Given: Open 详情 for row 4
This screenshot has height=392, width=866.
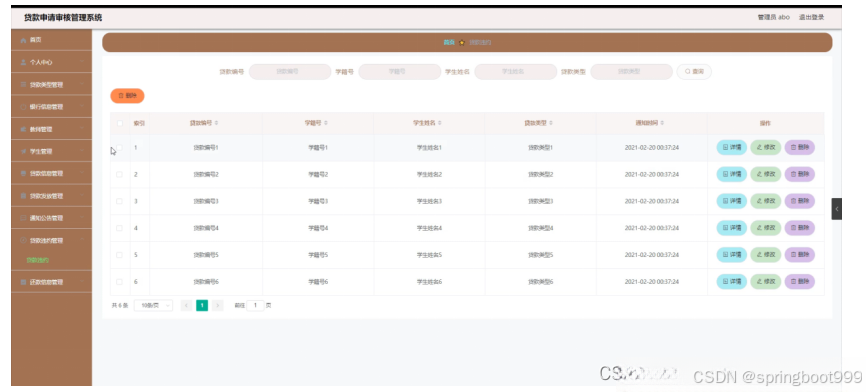Looking at the screenshot, I should tap(732, 228).
